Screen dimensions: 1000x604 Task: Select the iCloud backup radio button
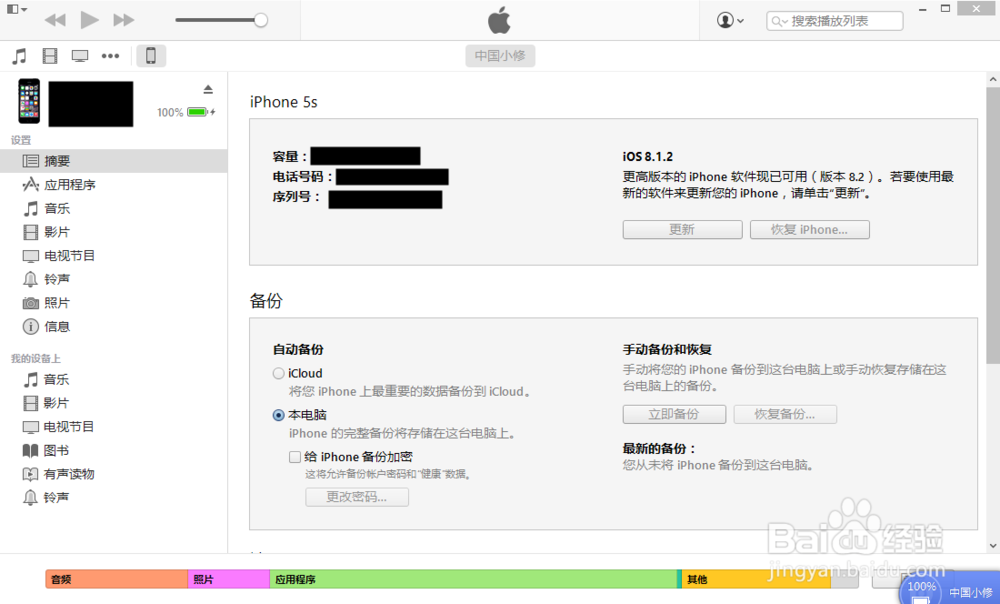point(279,373)
